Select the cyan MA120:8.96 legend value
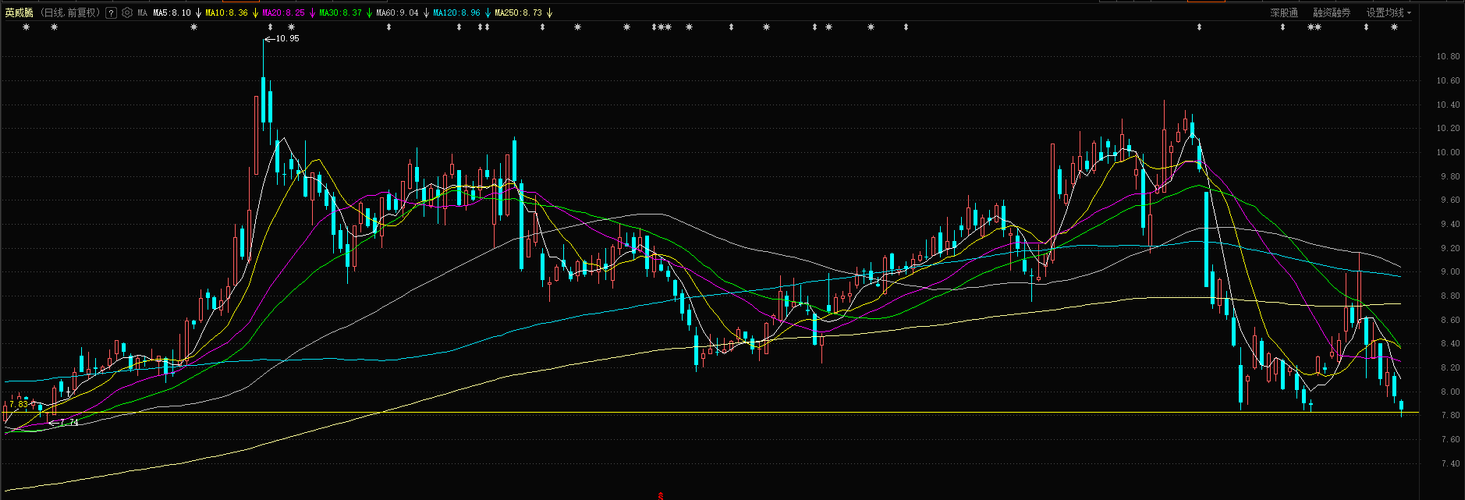The width and height of the screenshot is (1465, 500). tap(457, 13)
